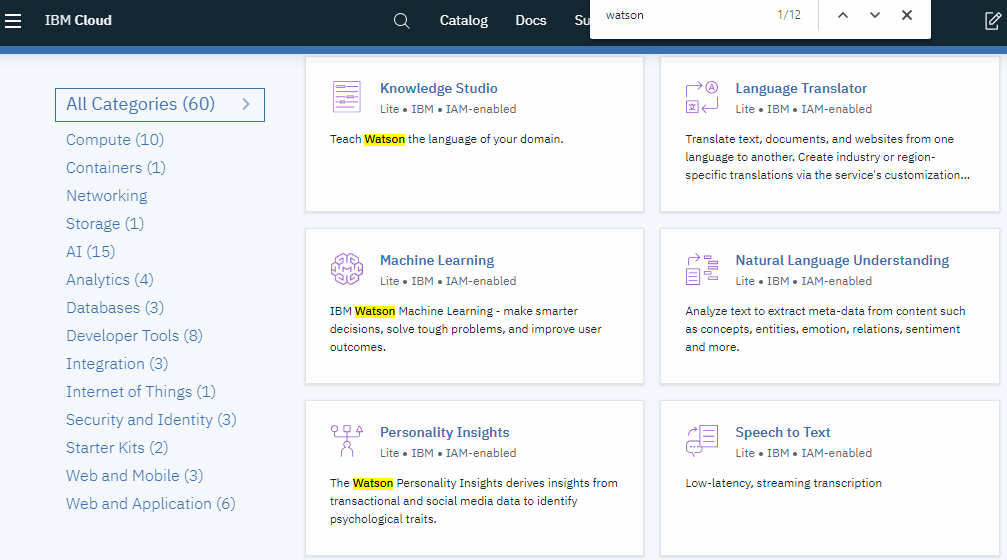This screenshot has width=1007, height=560.
Task: Open the Machine Learning title link
Action: [437, 261]
